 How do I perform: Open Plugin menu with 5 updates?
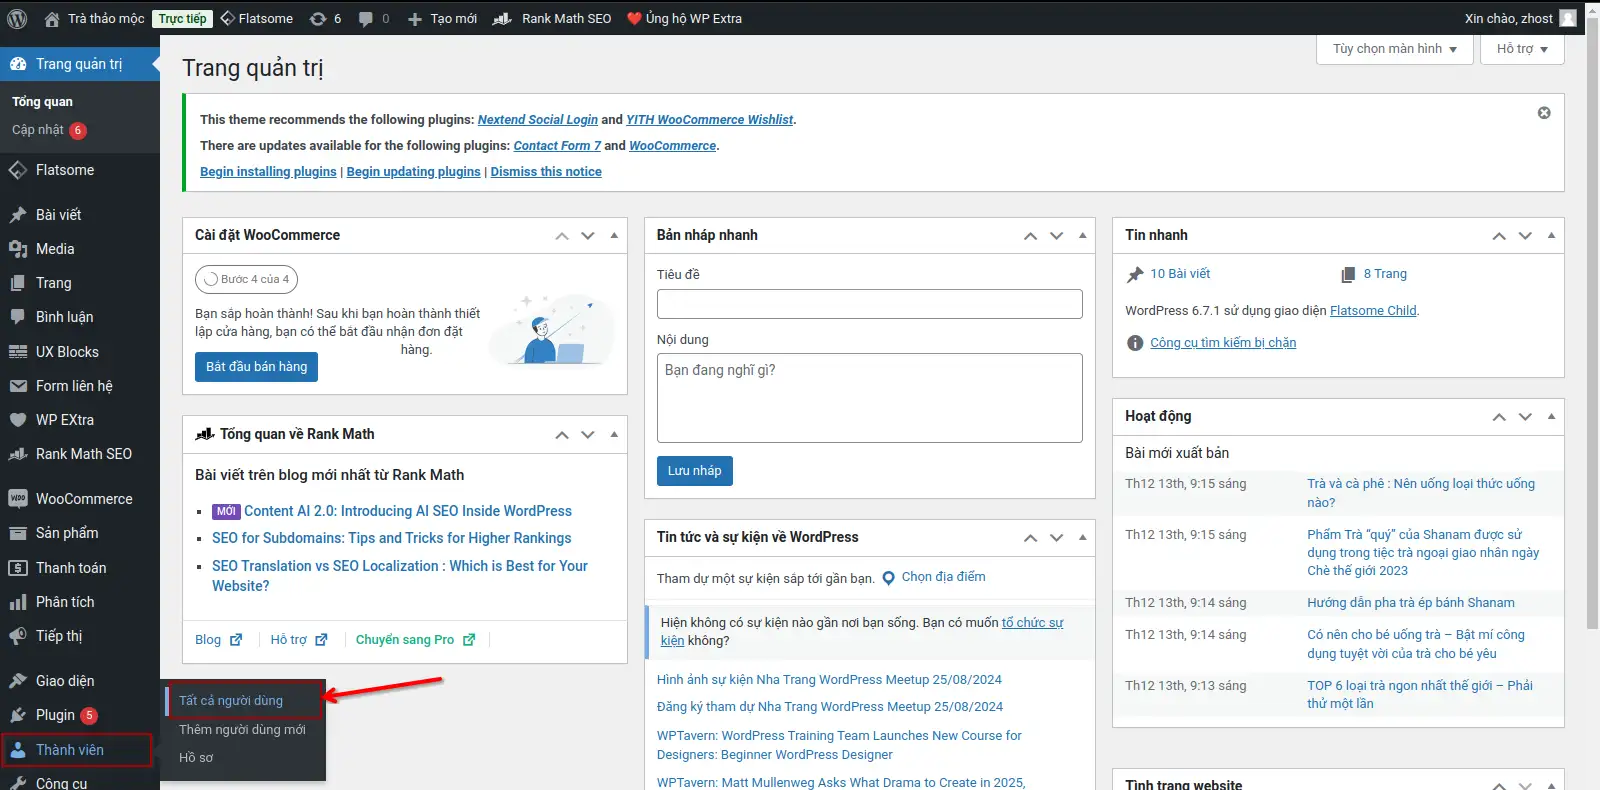coord(80,715)
